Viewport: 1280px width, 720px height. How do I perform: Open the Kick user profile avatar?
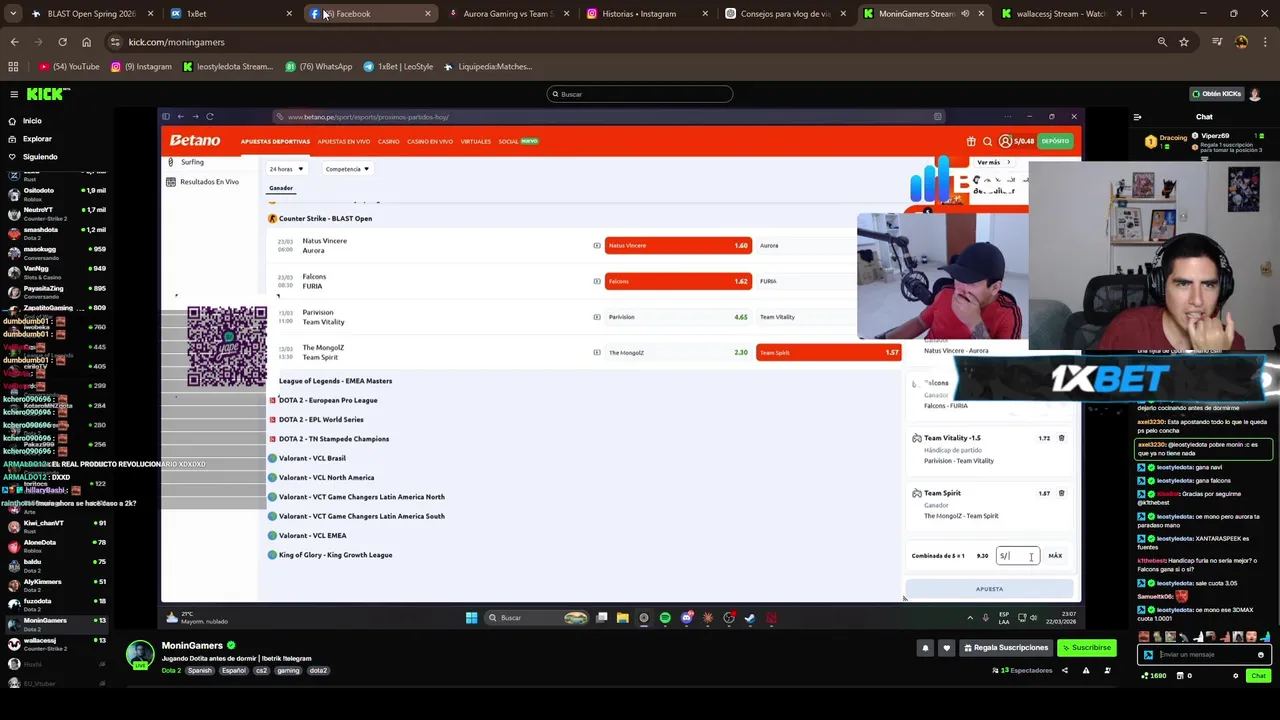(1255, 94)
